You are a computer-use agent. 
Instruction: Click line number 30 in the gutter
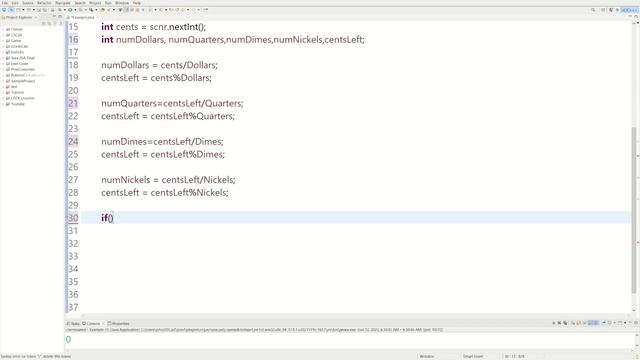[x=73, y=218]
